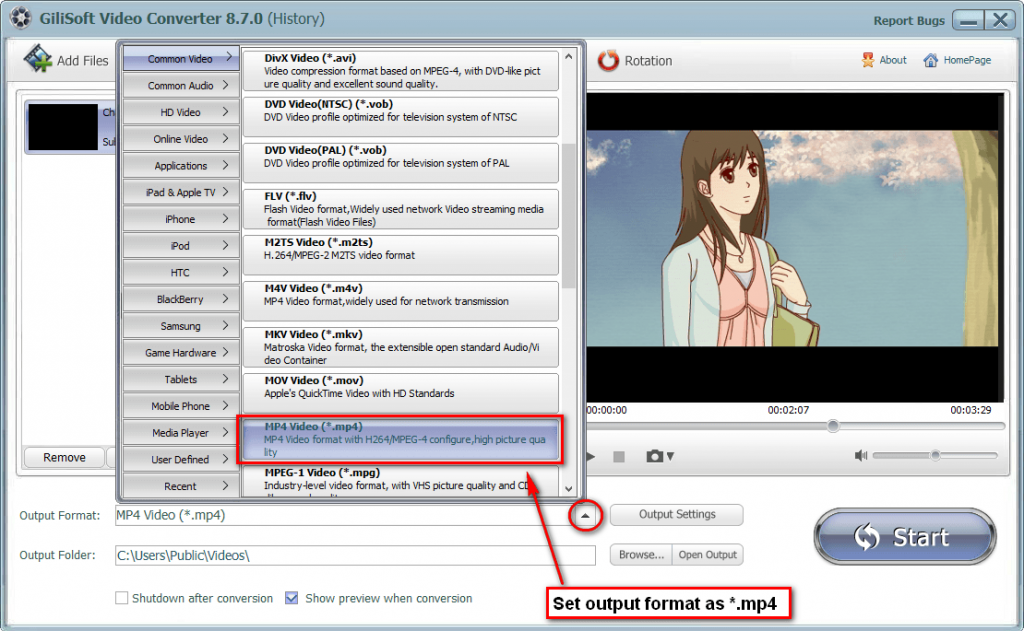Image resolution: width=1024 pixels, height=631 pixels.
Task: Click the Rotation red arrow icon
Action: (x=608, y=60)
